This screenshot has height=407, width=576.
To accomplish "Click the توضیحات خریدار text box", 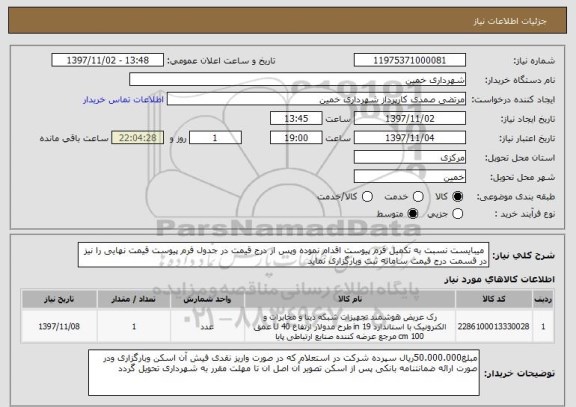I will (284, 372).
